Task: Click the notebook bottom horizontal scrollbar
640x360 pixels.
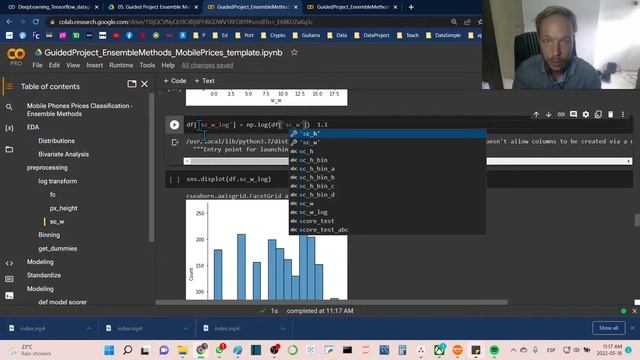Action: click(x=331, y=302)
